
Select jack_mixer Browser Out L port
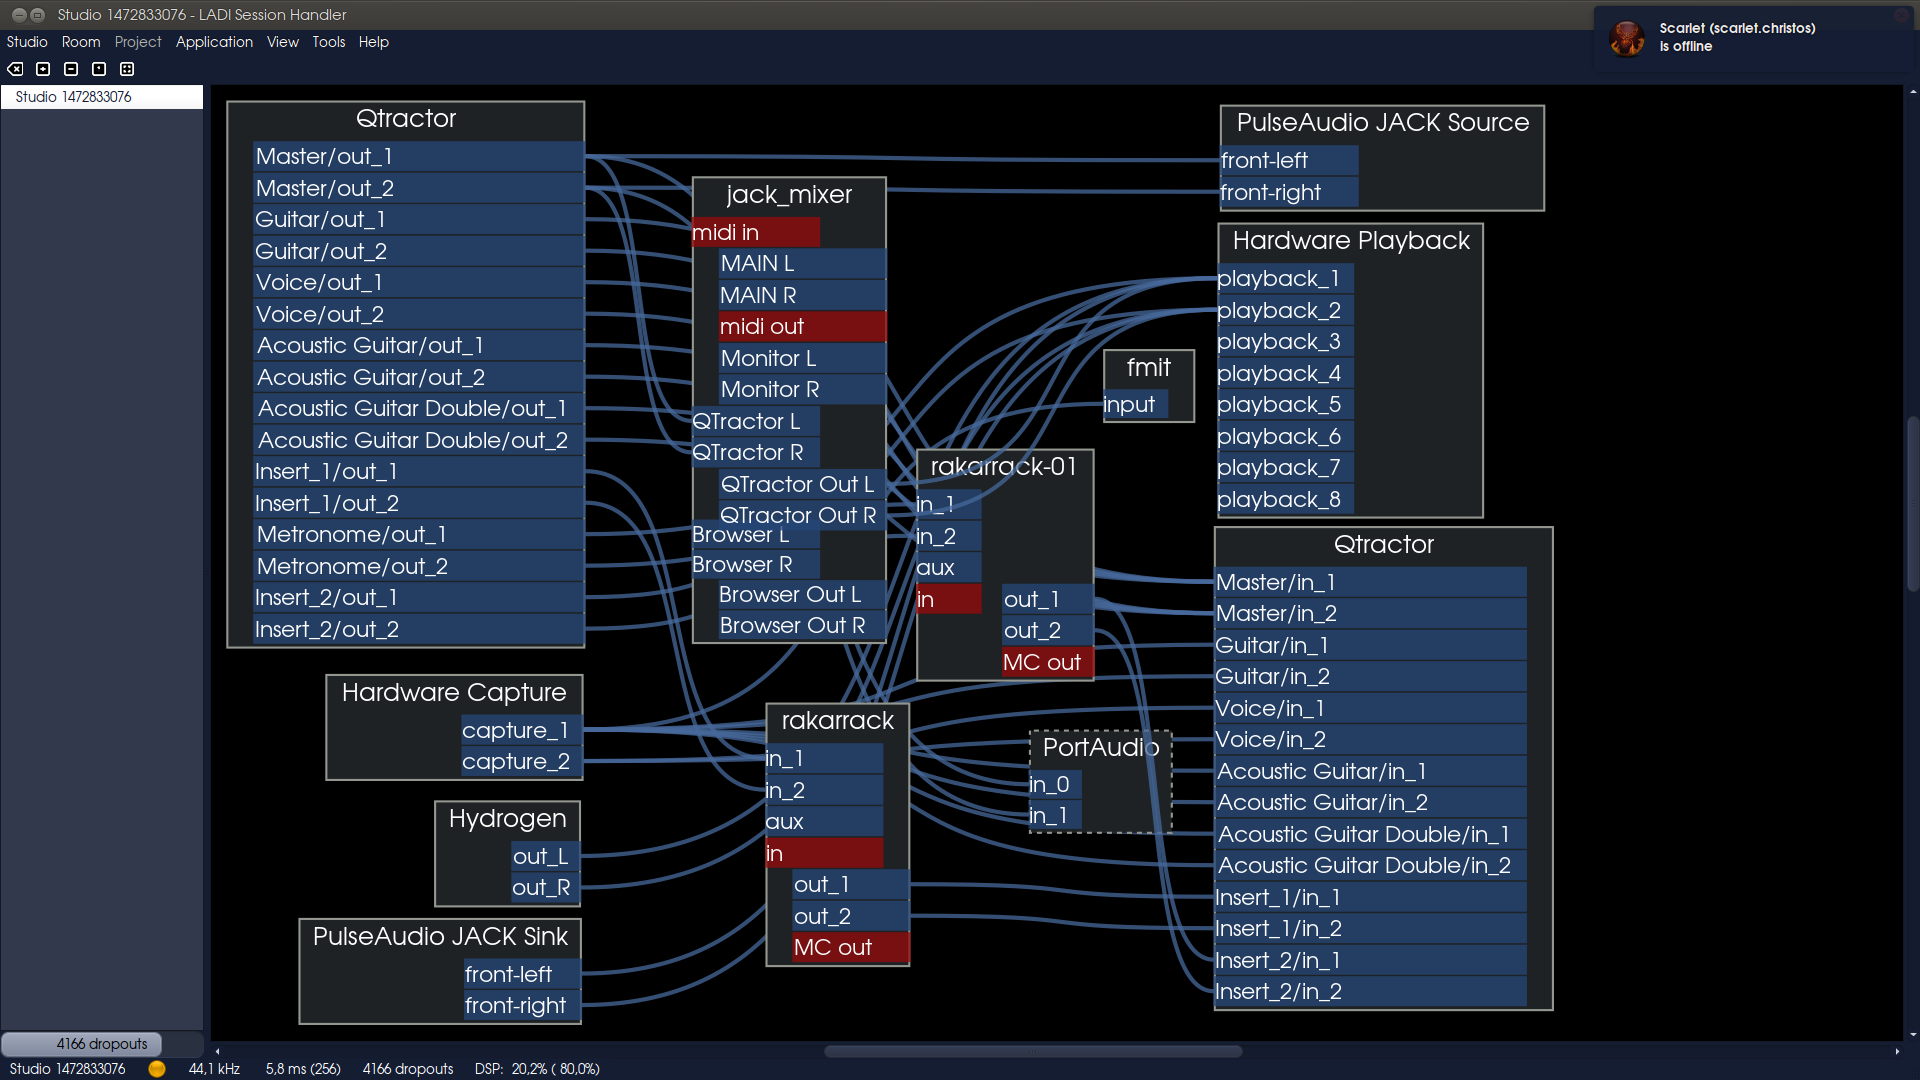coord(802,594)
